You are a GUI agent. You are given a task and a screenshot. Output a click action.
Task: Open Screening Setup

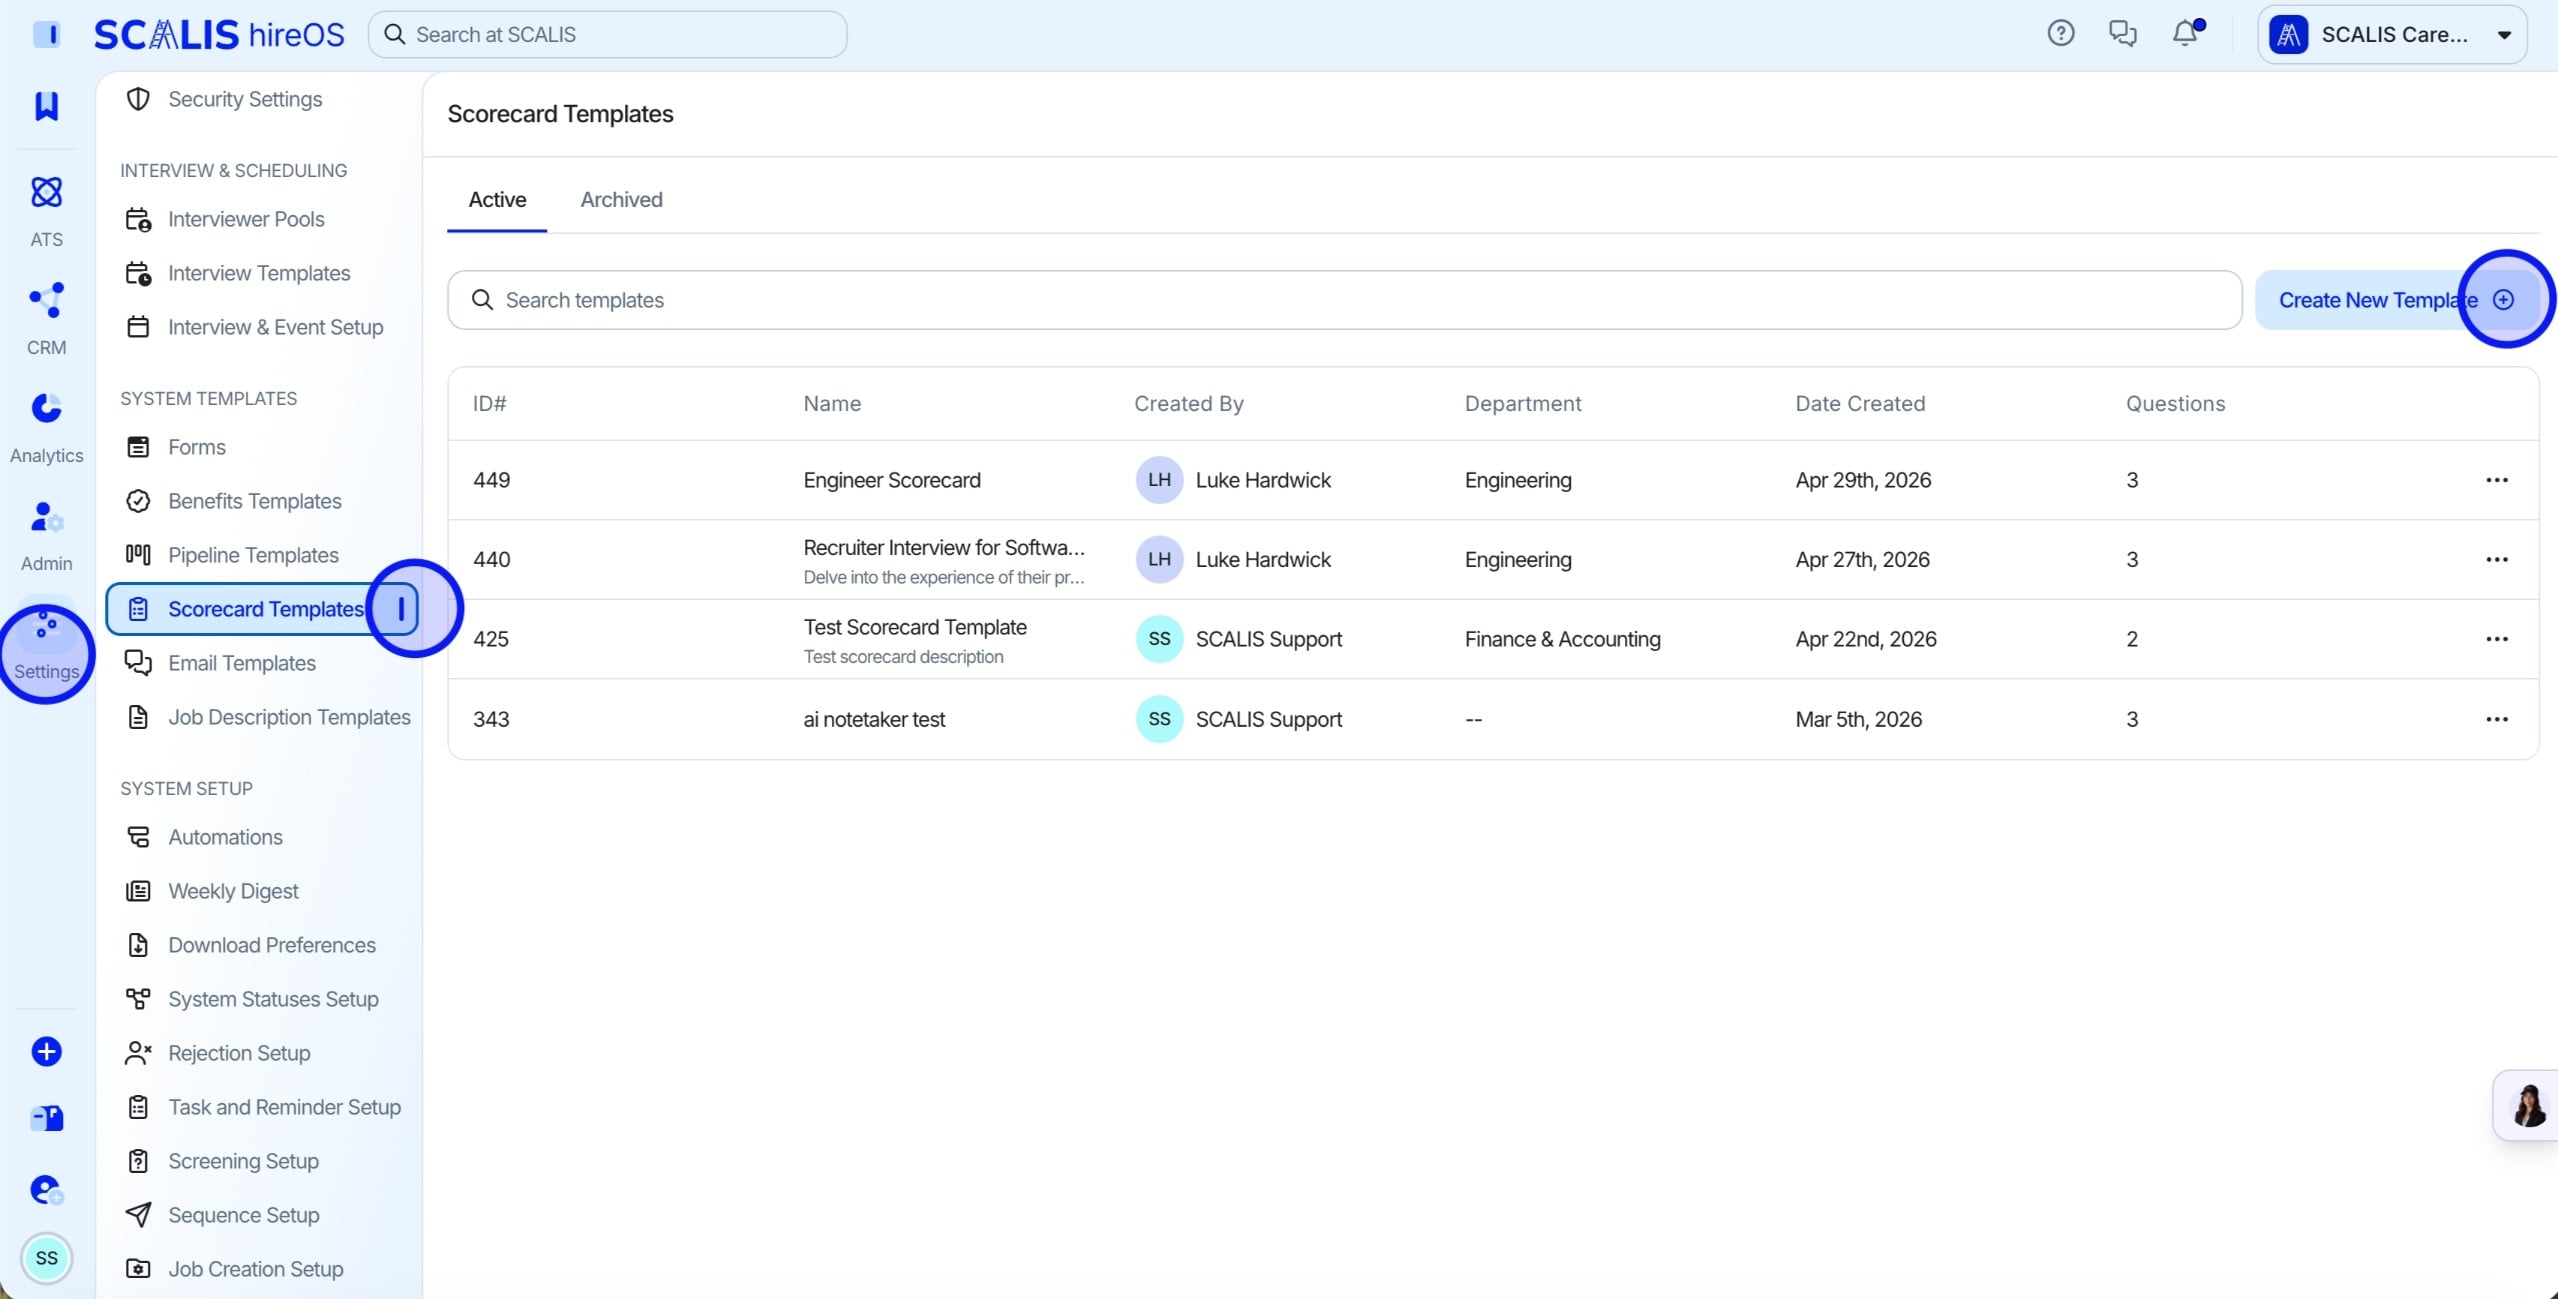tap(243, 1161)
